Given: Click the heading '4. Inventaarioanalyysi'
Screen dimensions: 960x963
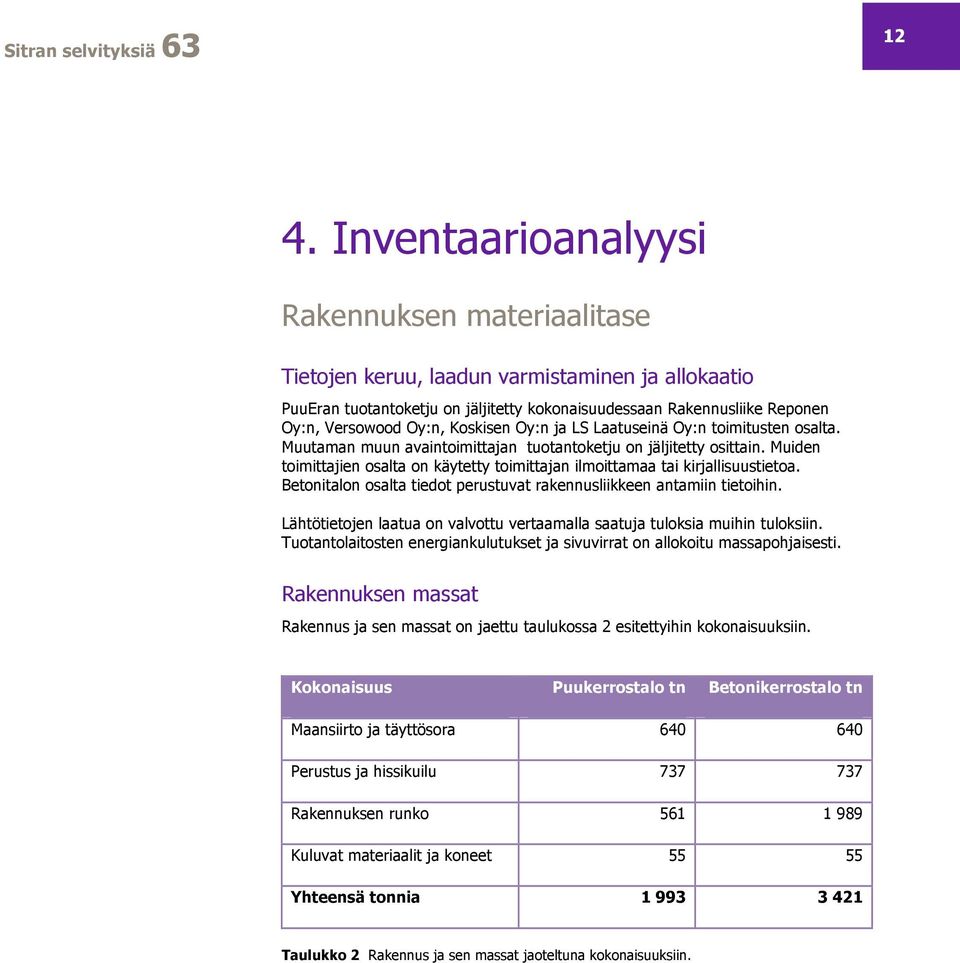Looking at the screenshot, I should tap(494, 239).
